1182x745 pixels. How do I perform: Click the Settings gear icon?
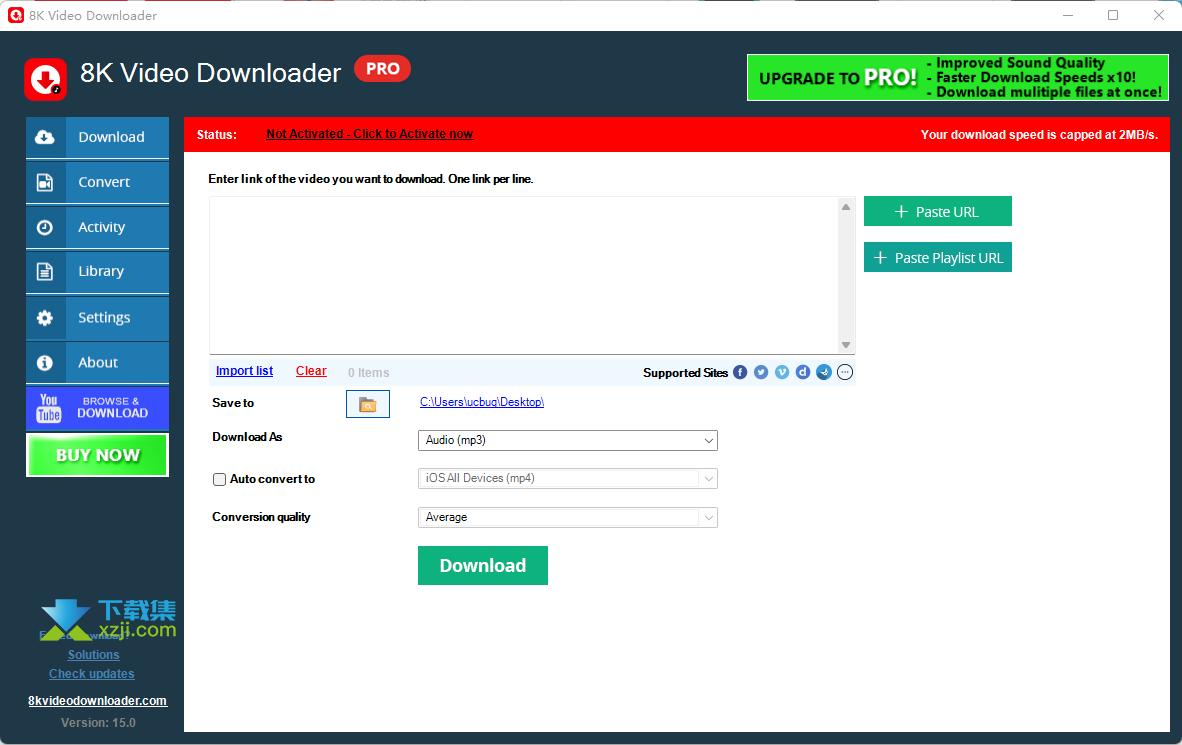click(45, 317)
